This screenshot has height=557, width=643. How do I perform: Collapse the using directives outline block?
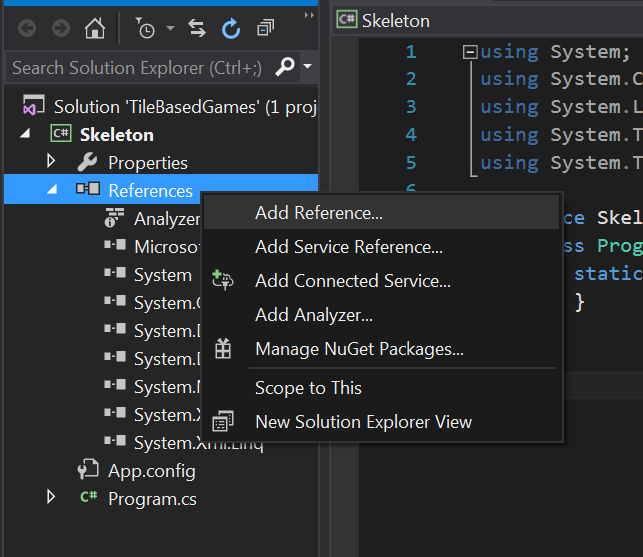(x=470, y=52)
